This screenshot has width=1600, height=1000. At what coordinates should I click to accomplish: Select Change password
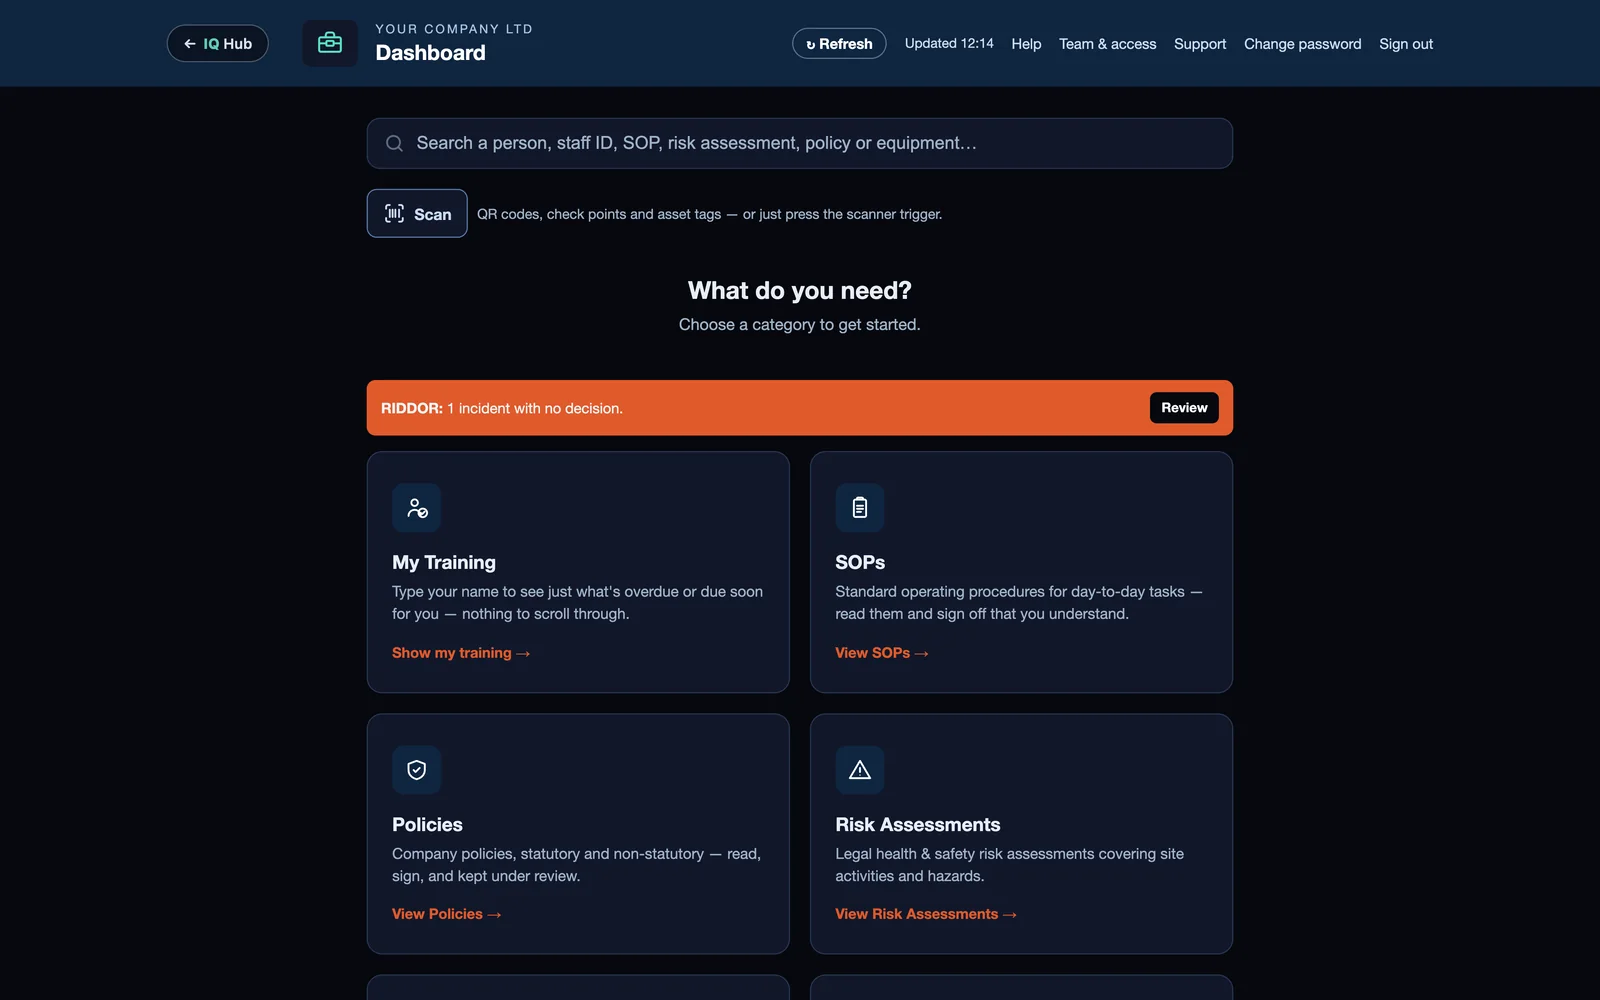coord(1302,44)
